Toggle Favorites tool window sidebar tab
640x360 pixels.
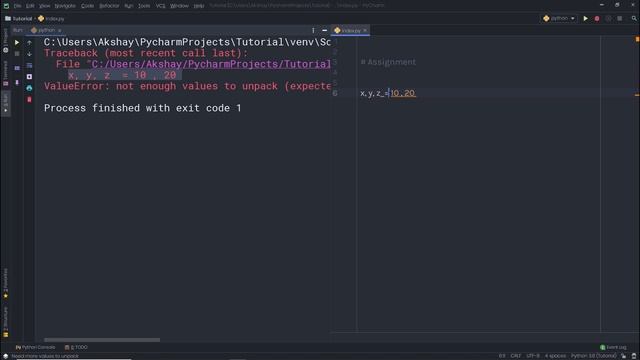(x=5, y=283)
